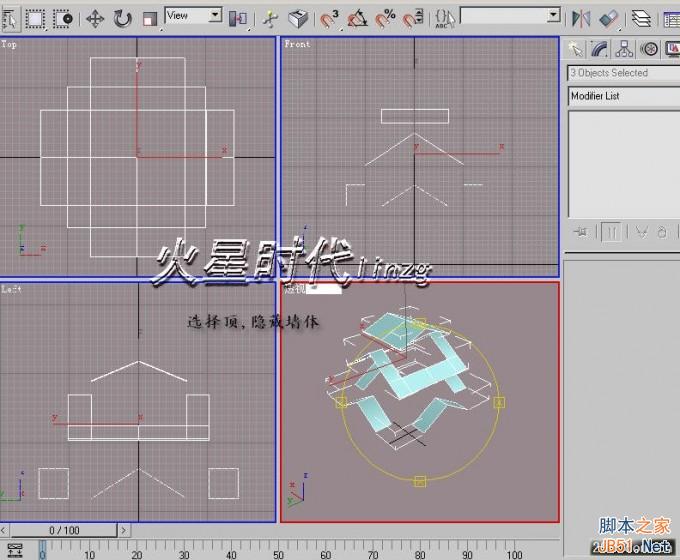Step time slider back with left arrow
Image resolution: width=680 pixels, height=560 pixels.
coord(4,530)
